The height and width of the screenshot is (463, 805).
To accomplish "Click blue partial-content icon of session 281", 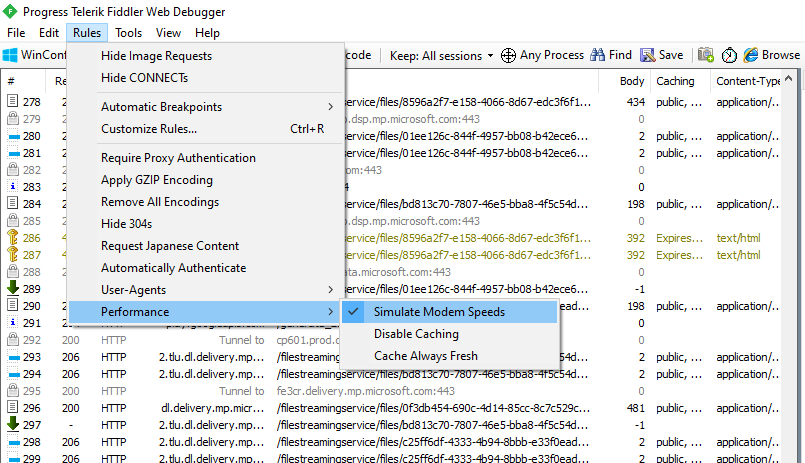I will tap(13, 153).
